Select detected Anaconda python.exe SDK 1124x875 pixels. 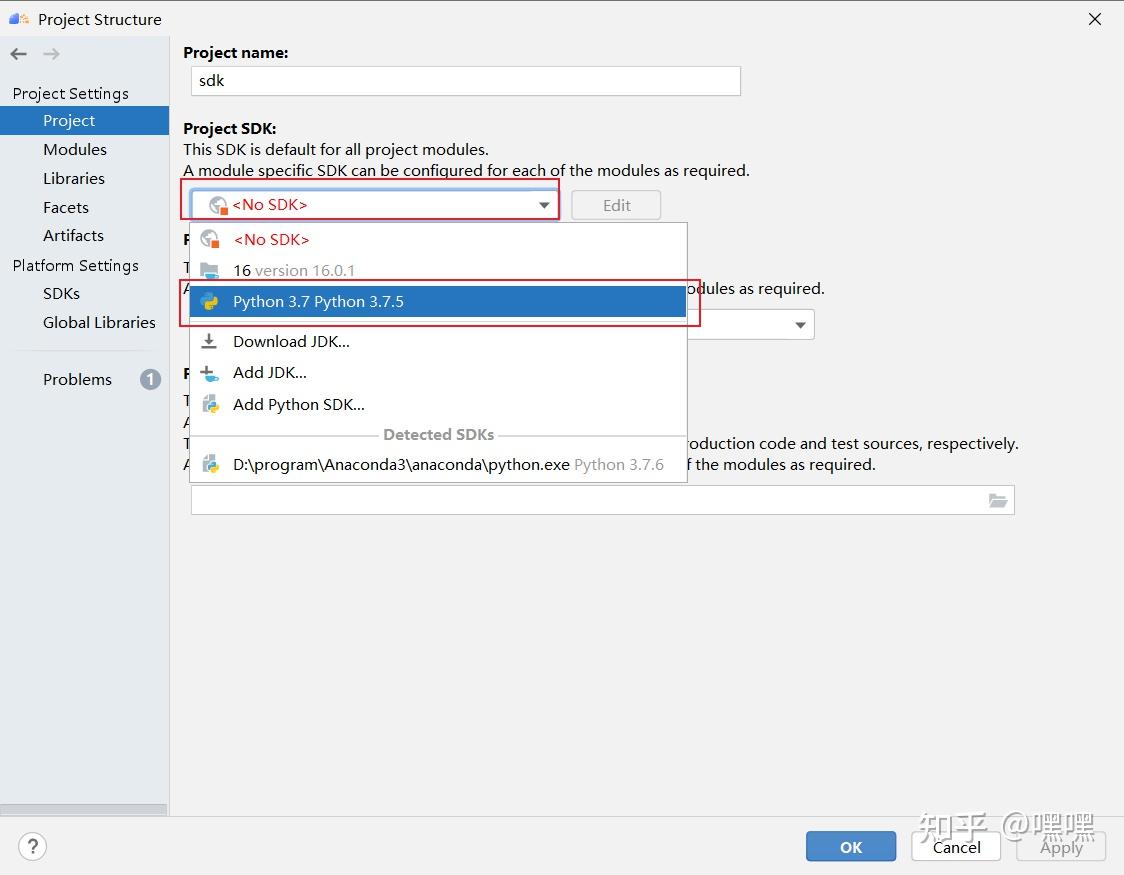click(x=400, y=464)
